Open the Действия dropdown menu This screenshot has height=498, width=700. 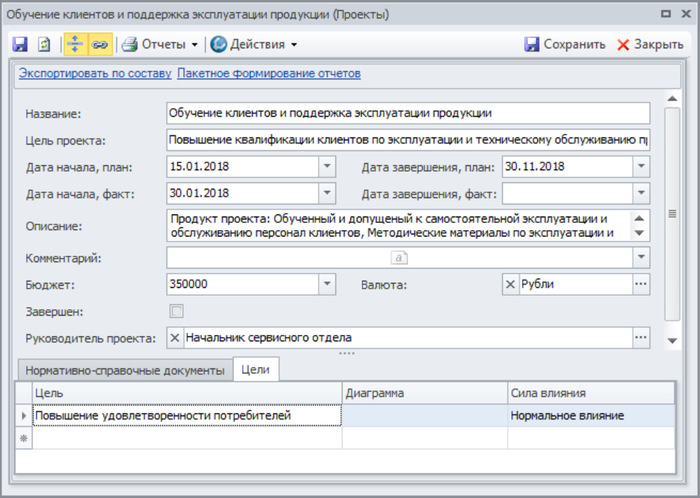(x=255, y=45)
